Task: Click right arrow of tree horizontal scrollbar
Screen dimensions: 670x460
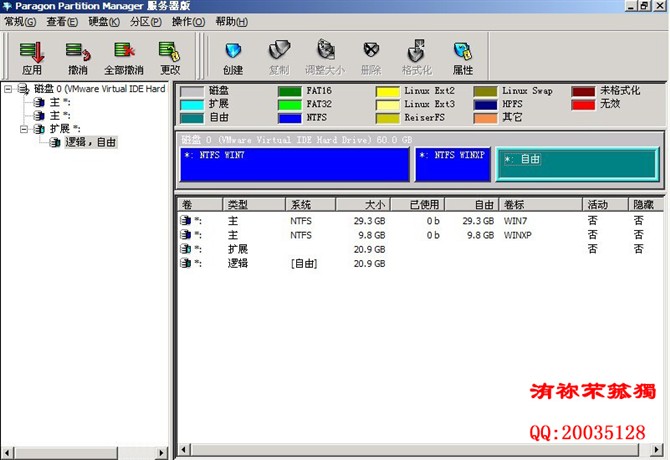Action: [162, 452]
